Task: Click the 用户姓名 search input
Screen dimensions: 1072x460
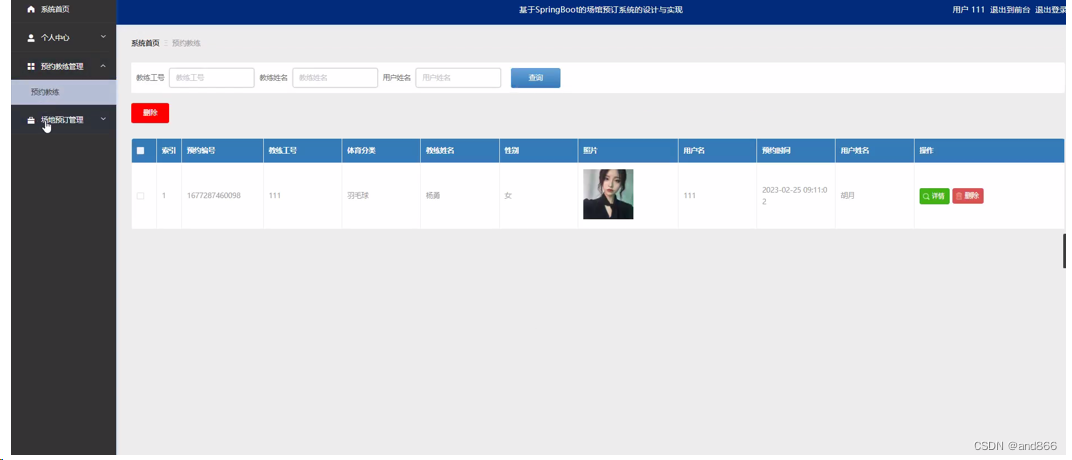Action: tap(458, 78)
